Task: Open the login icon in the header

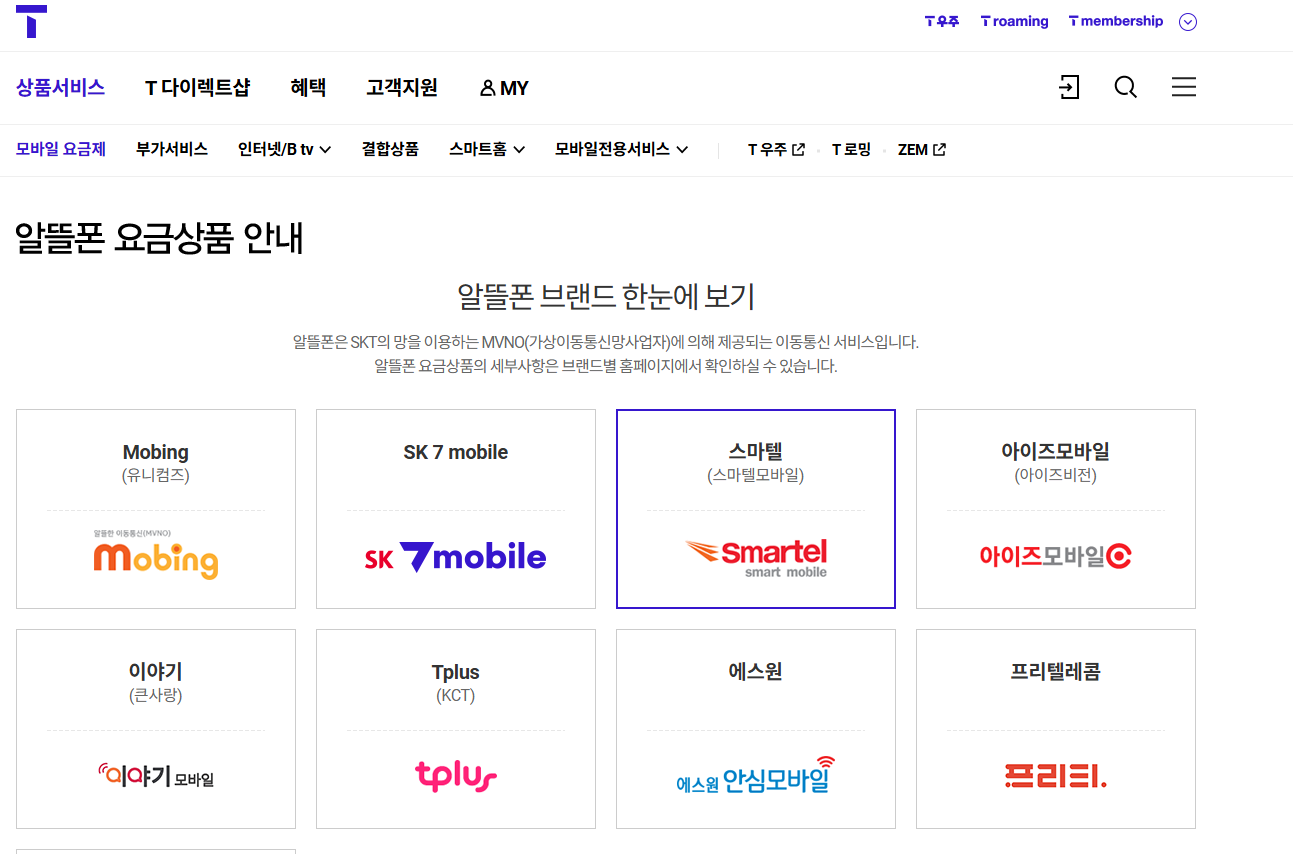Action: pyautogui.click(x=1069, y=87)
